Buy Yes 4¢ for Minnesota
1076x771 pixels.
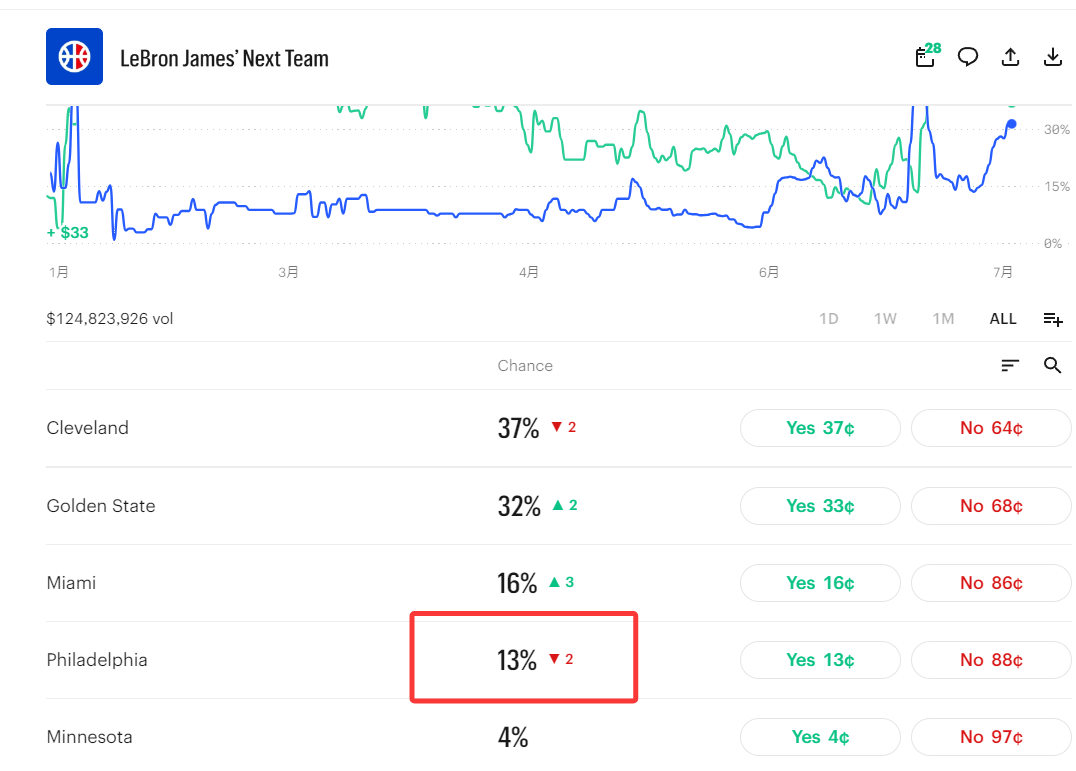click(820, 737)
